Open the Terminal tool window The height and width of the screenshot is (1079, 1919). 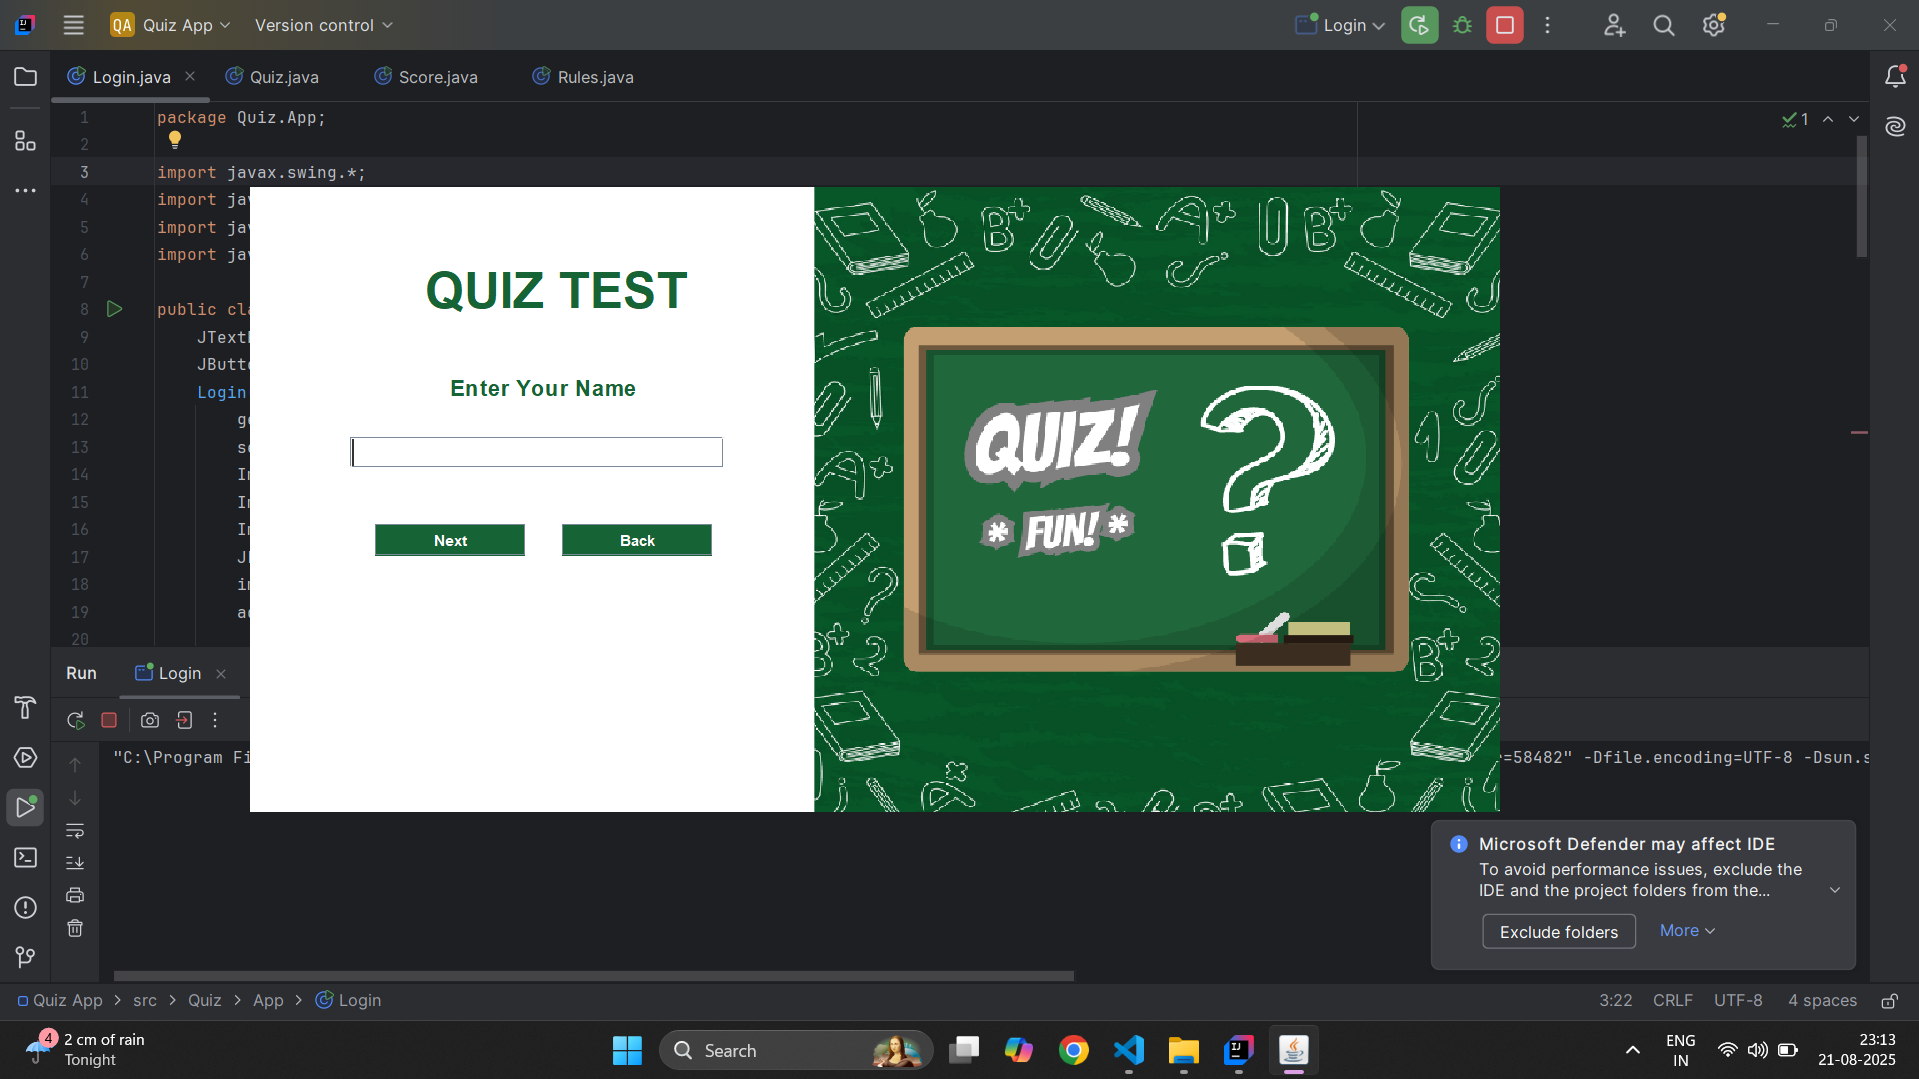26,858
